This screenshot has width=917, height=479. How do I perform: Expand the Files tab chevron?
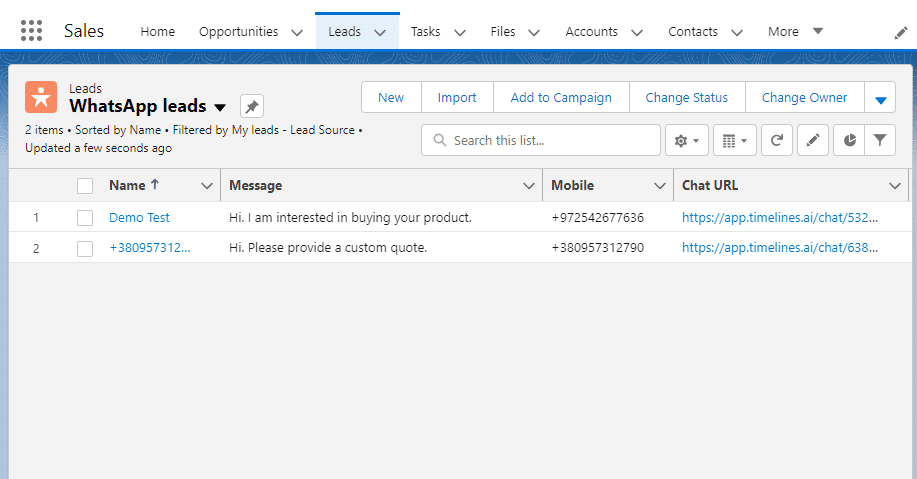click(534, 33)
